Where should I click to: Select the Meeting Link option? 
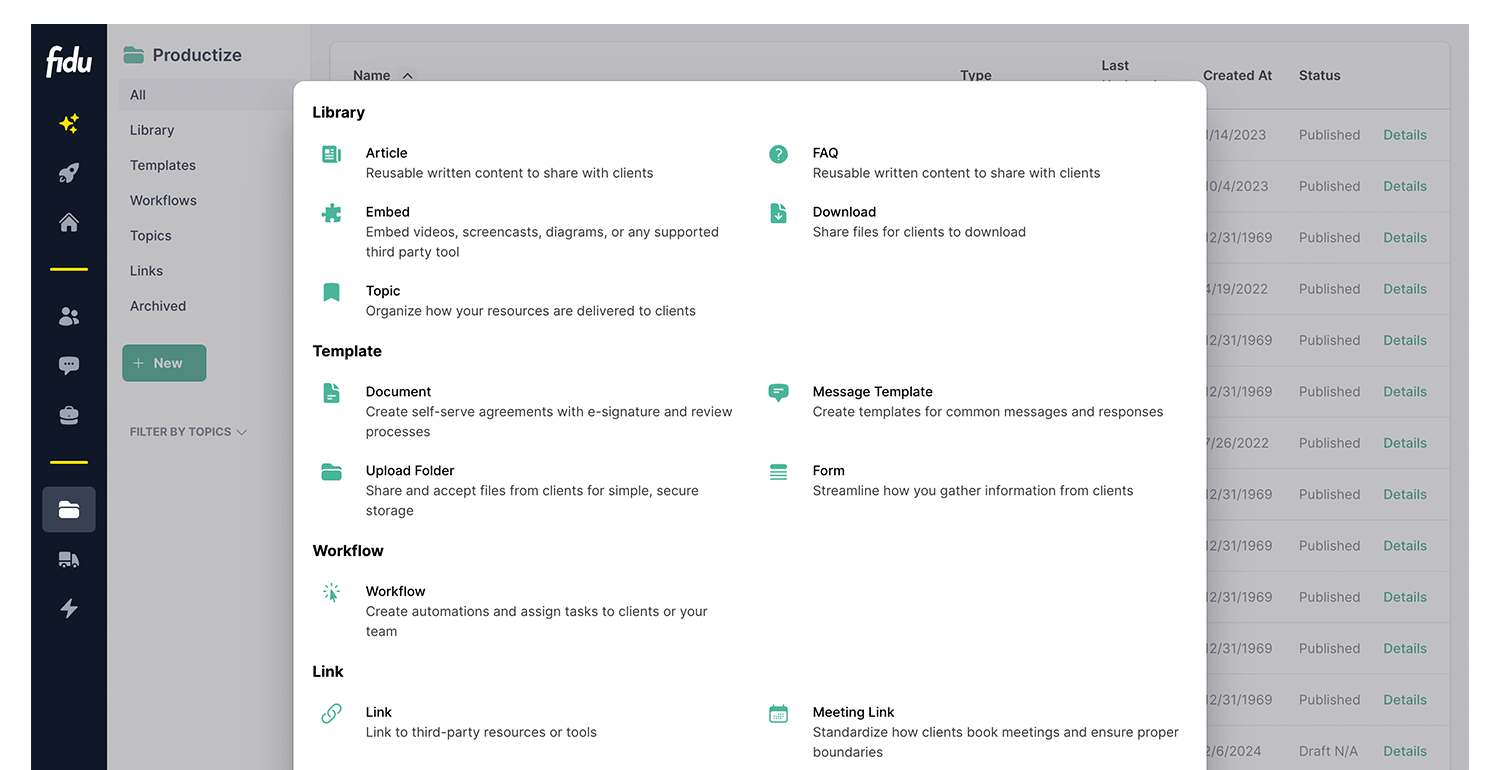(853, 712)
